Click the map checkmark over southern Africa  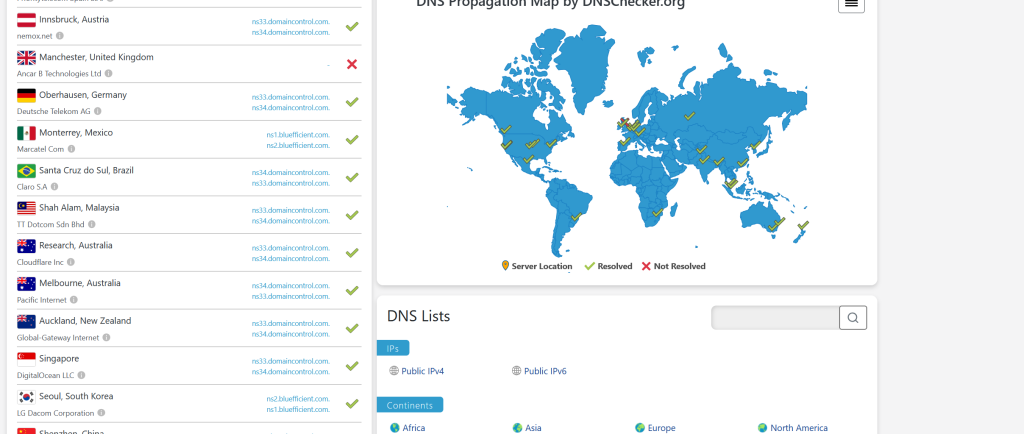(x=658, y=212)
